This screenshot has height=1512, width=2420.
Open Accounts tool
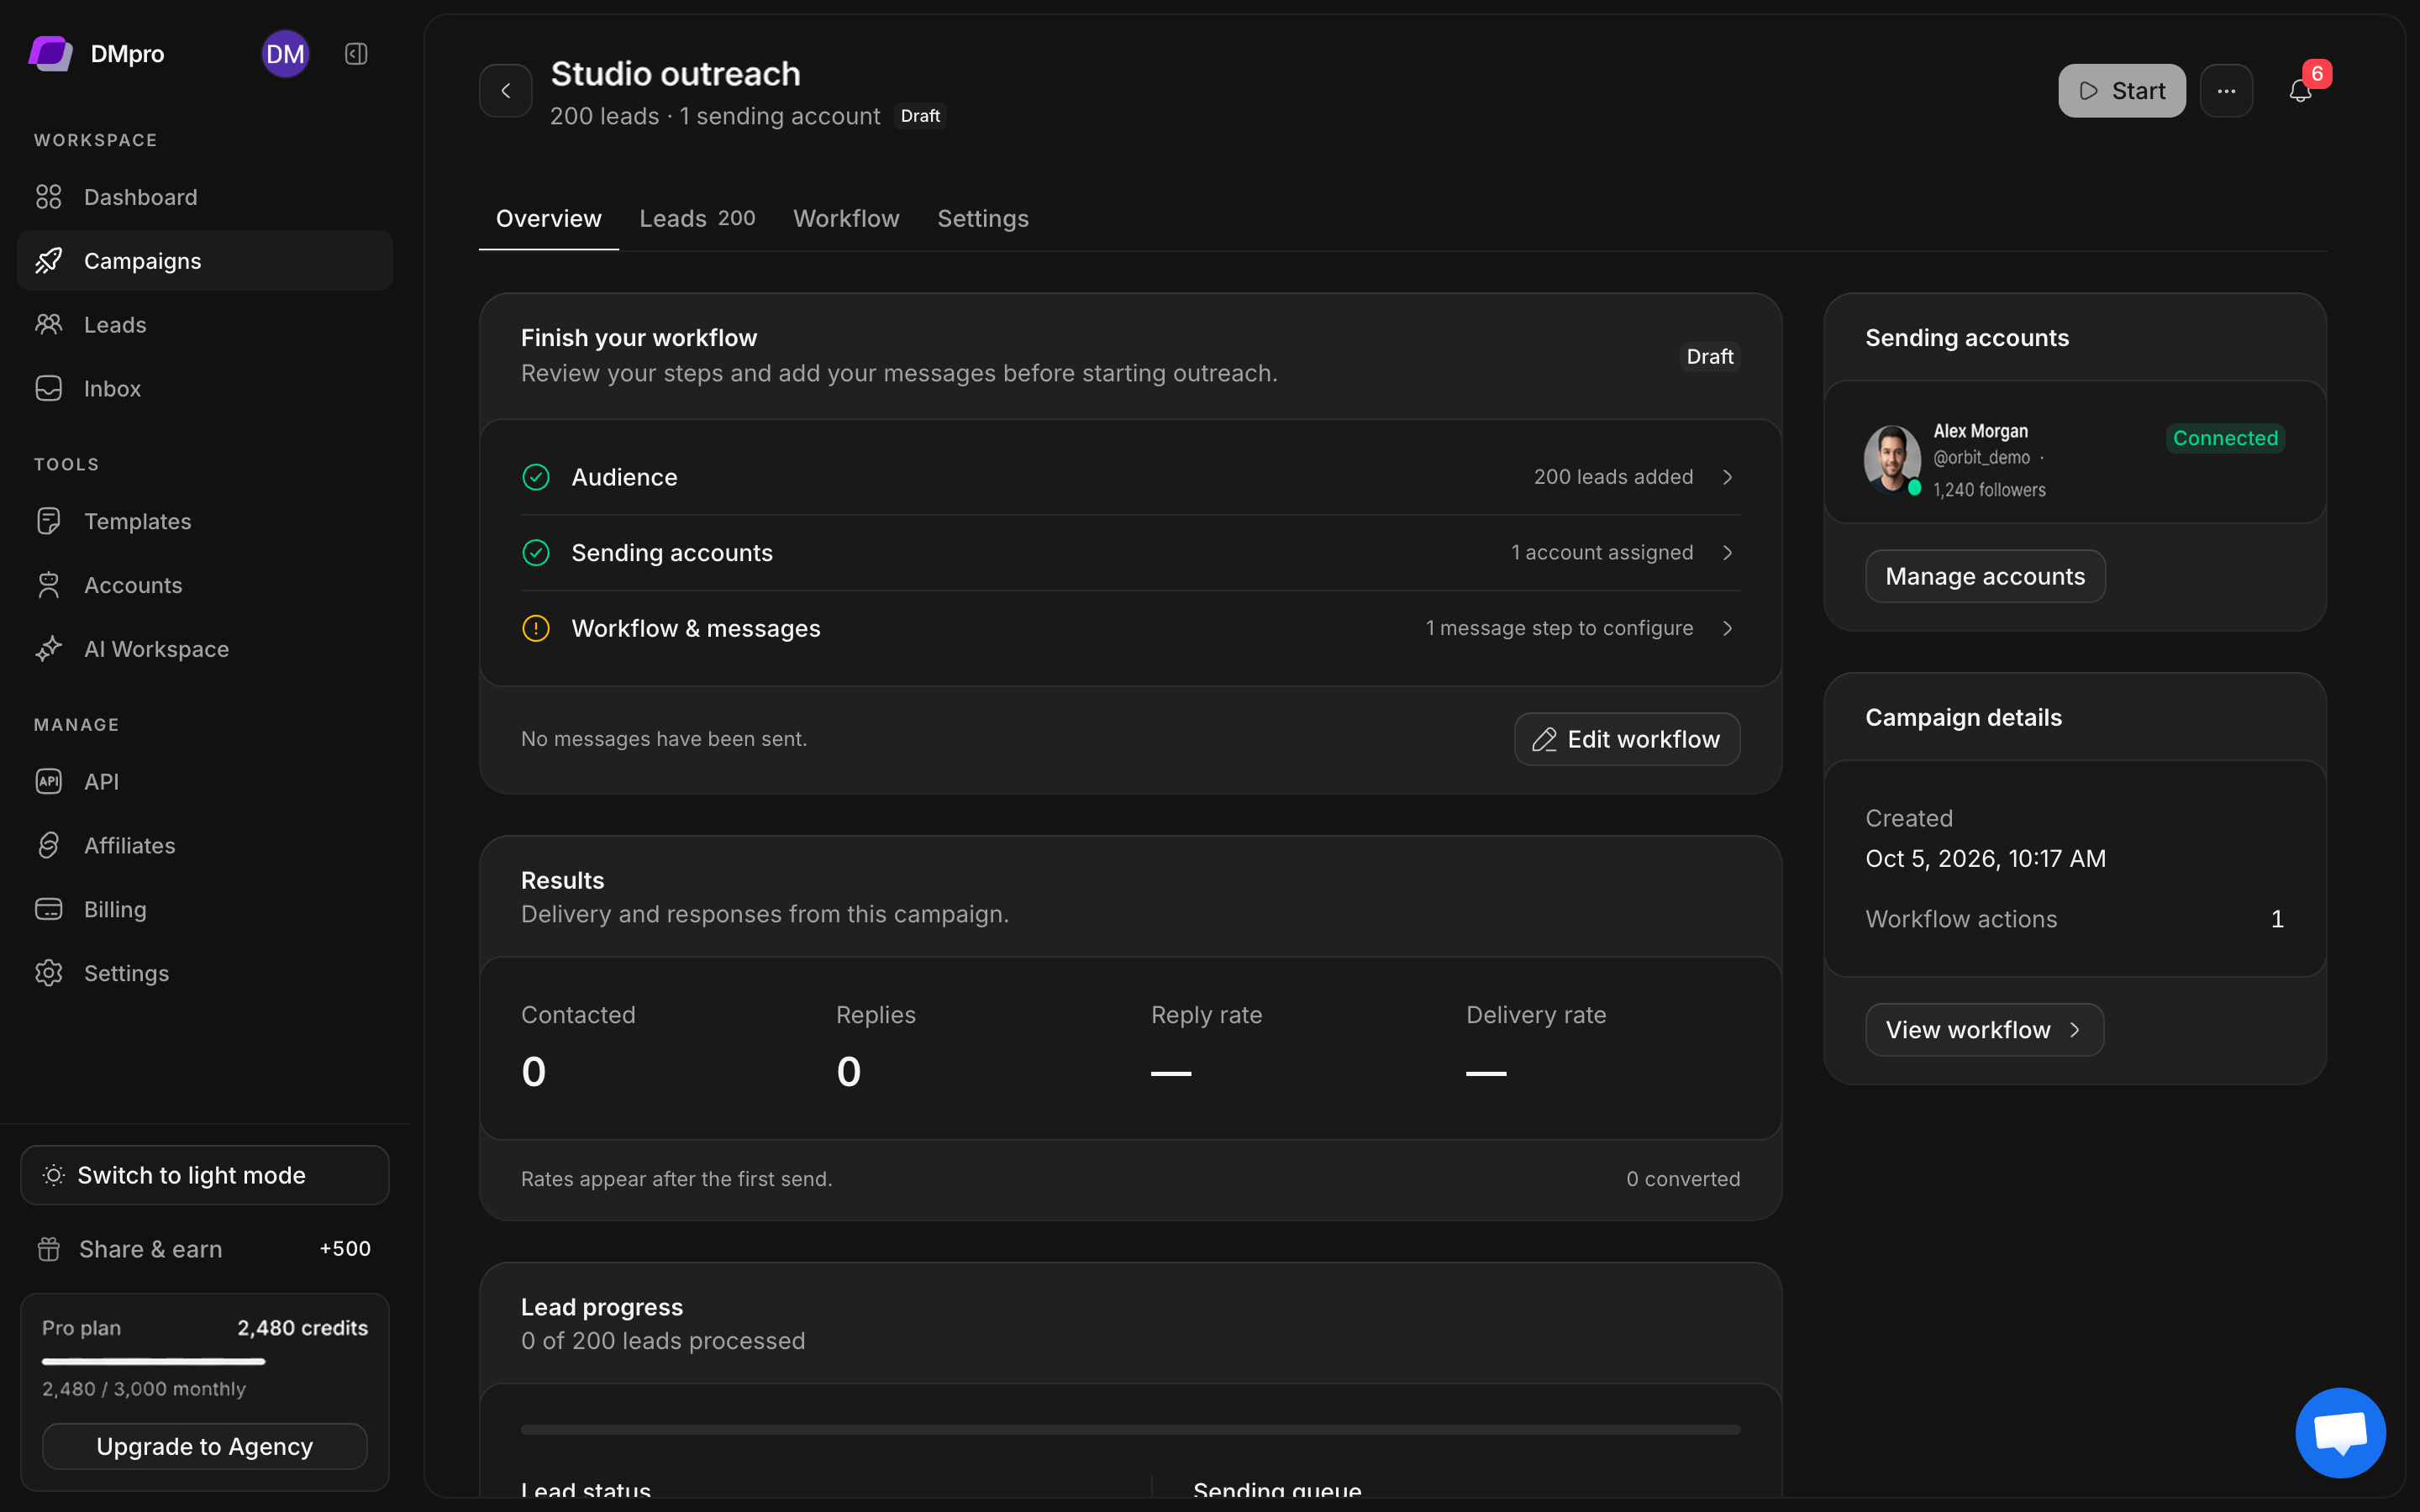click(x=205, y=585)
